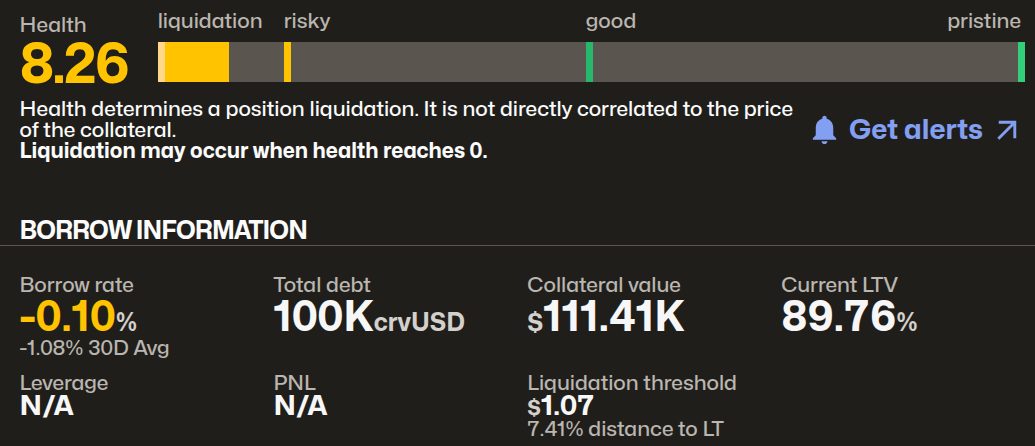Click the Leverage N/A value
The height and width of the screenshot is (446, 1035).
(x=47, y=405)
